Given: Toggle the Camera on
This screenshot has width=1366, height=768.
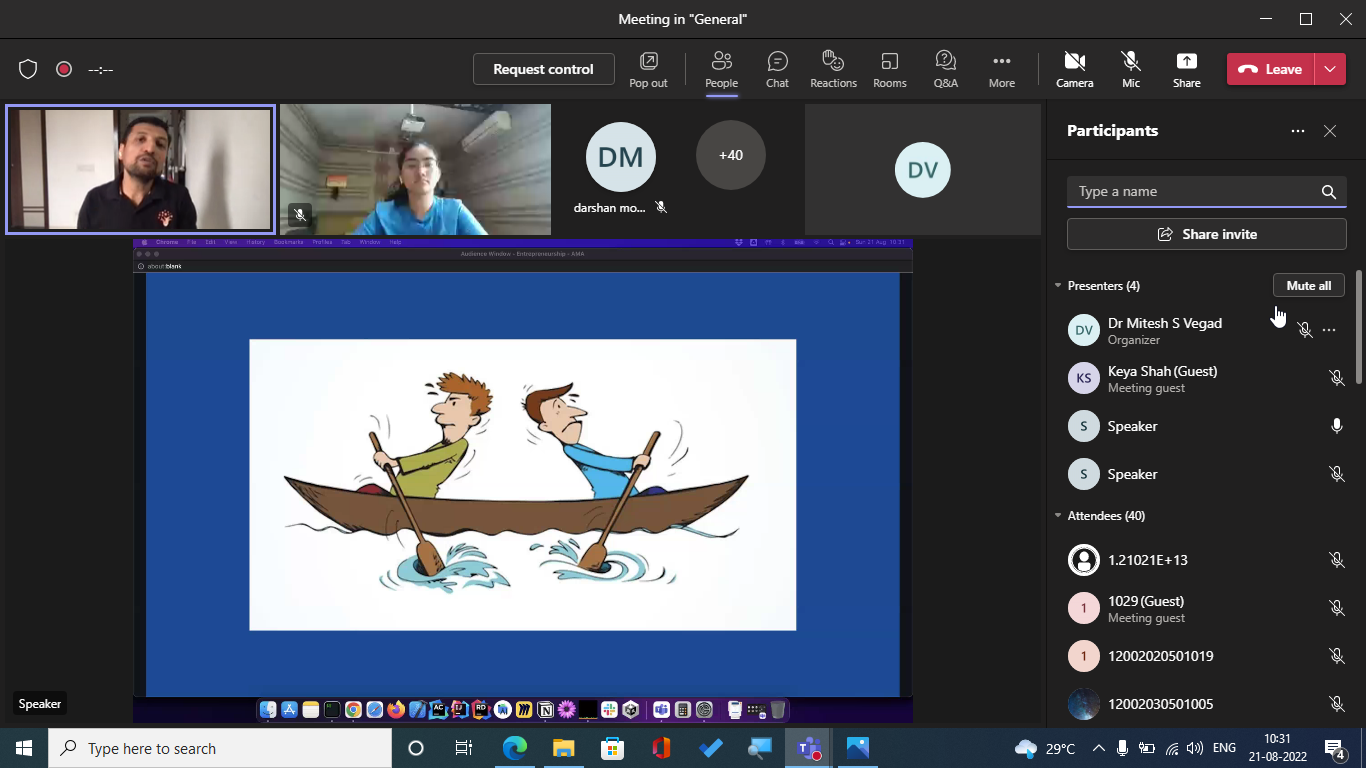Looking at the screenshot, I should click(1074, 69).
